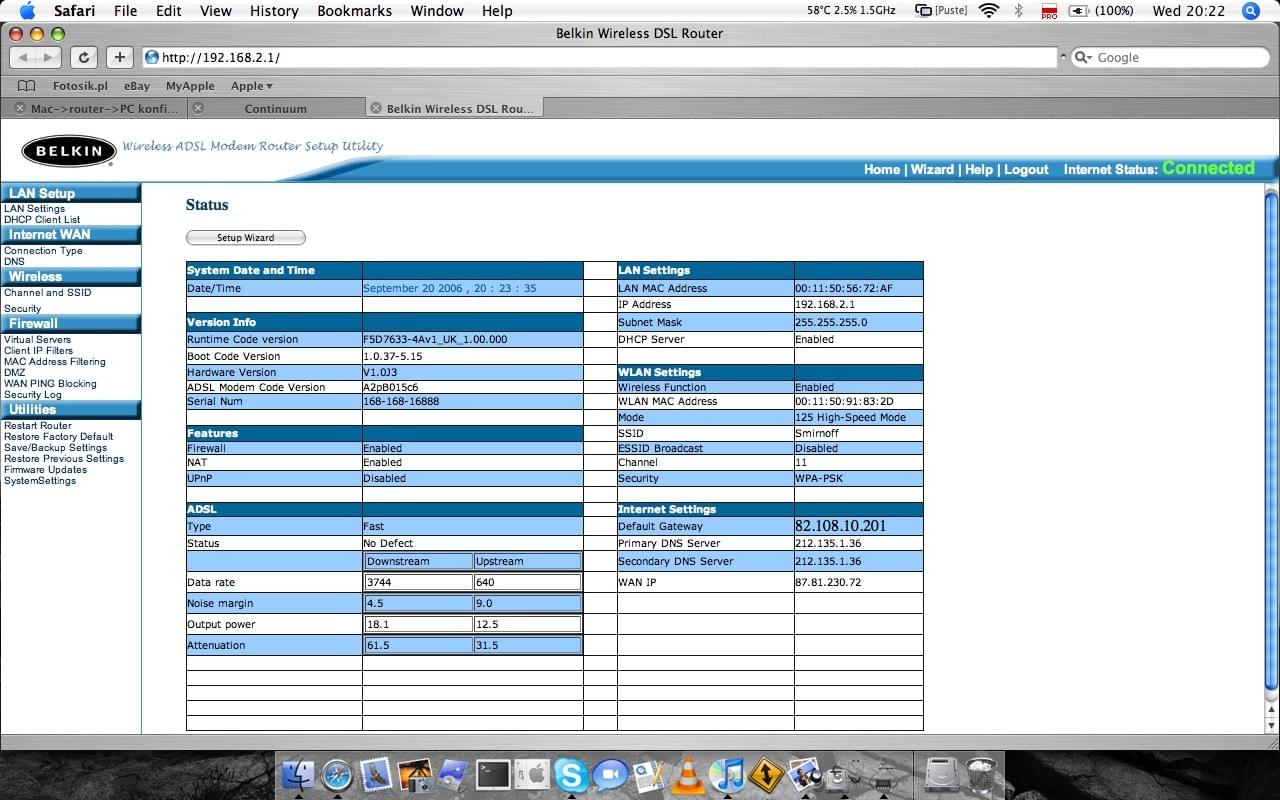Screen dimensions: 1280x800
Task: Open Virtual Servers page
Action: pos(37,340)
